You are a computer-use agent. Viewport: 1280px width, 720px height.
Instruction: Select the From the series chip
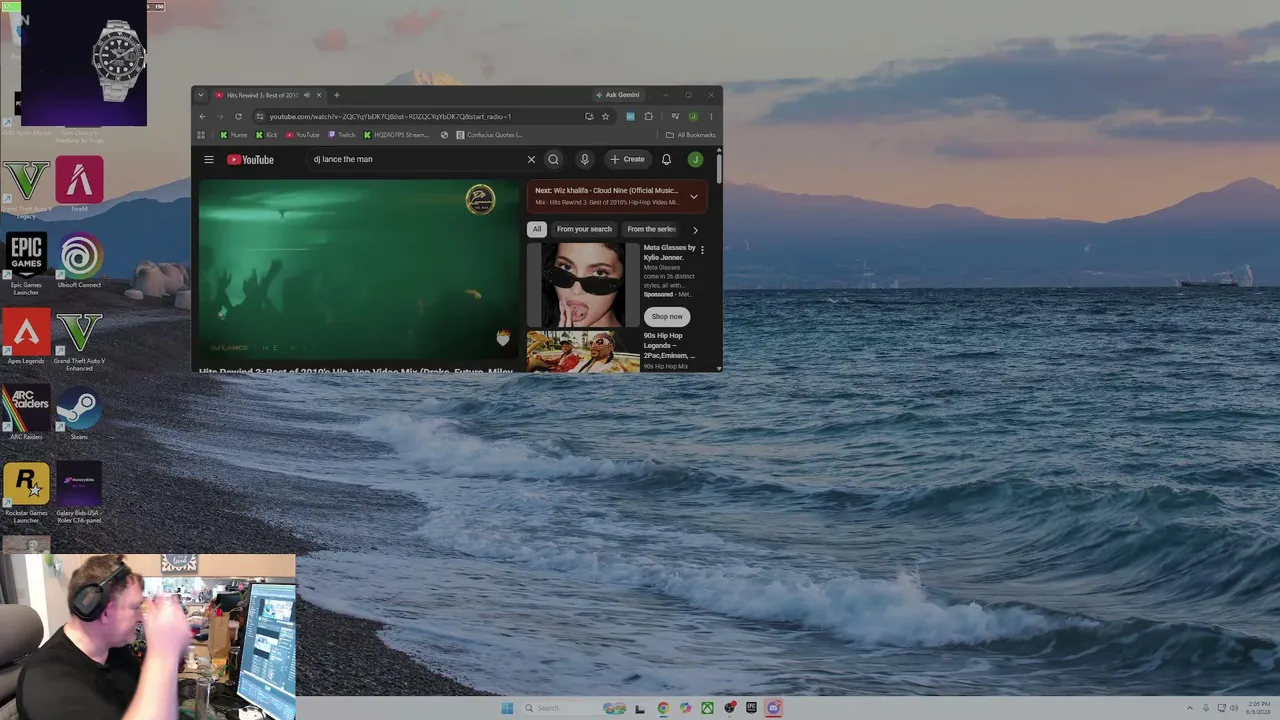click(x=652, y=229)
